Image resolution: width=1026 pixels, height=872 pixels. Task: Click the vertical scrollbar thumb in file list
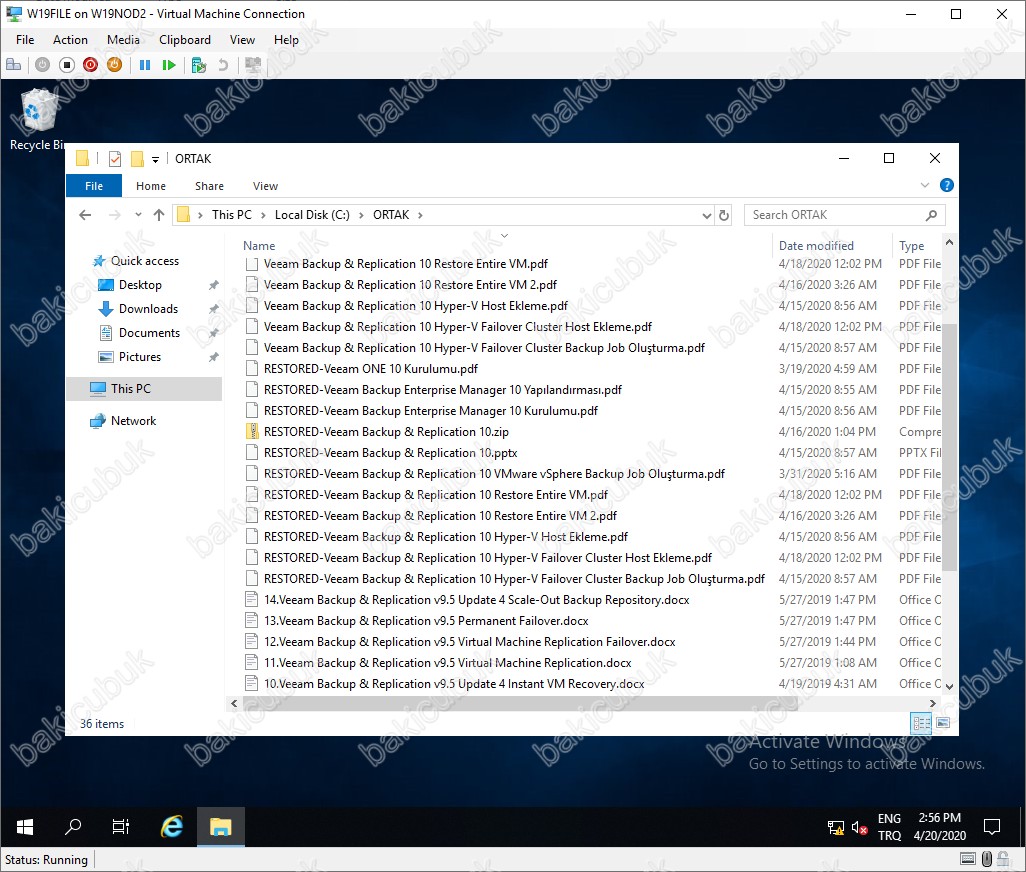[x=949, y=447]
